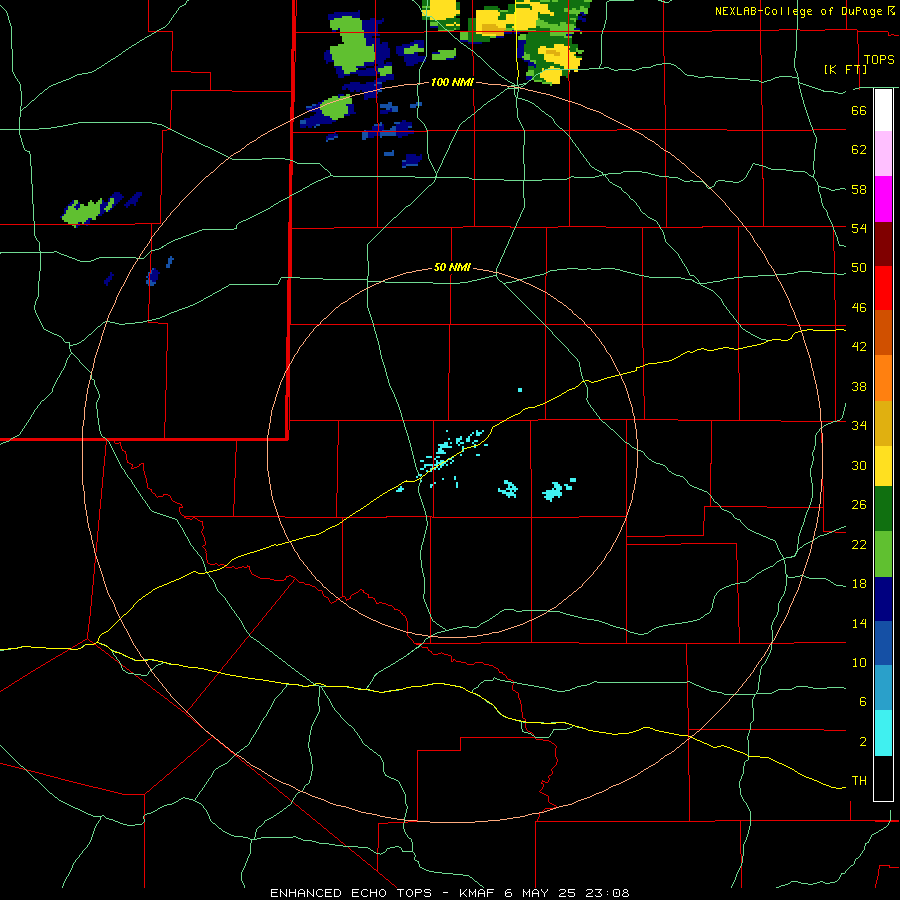The width and height of the screenshot is (900, 900).
Task: Click the legend value 14
Action: coord(859,623)
